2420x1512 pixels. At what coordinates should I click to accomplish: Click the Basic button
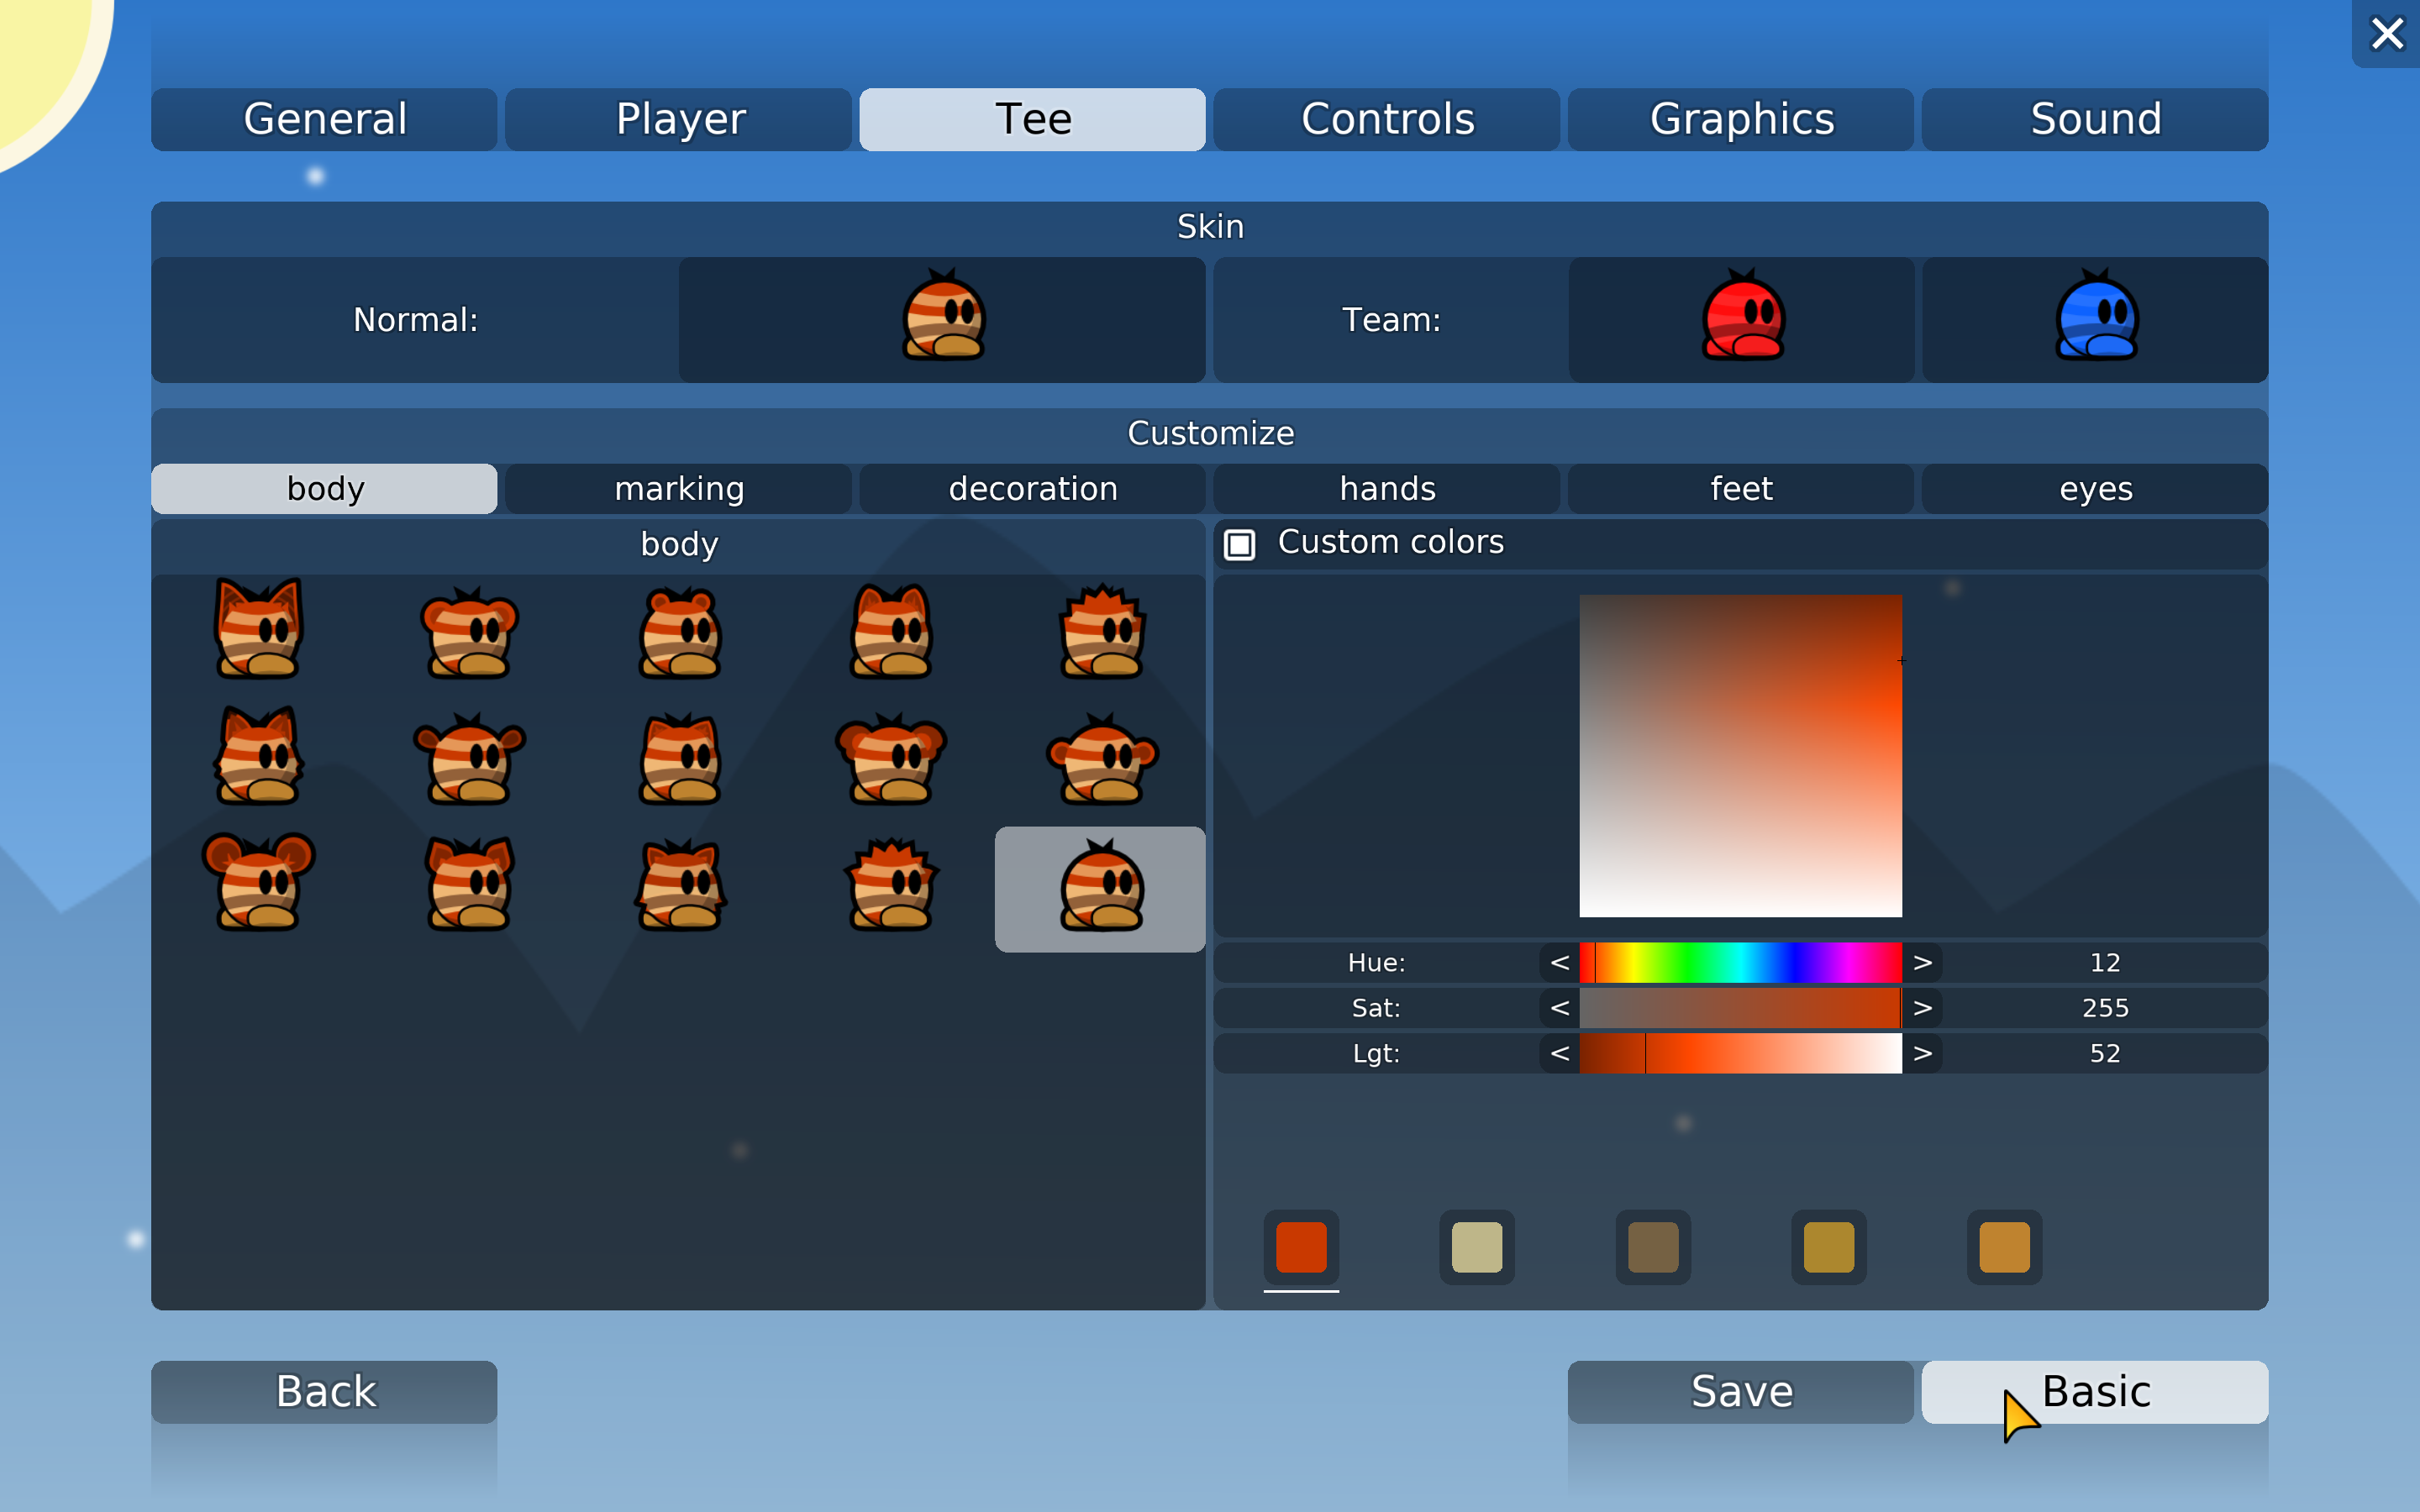pyautogui.click(x=2095, y=1392)
